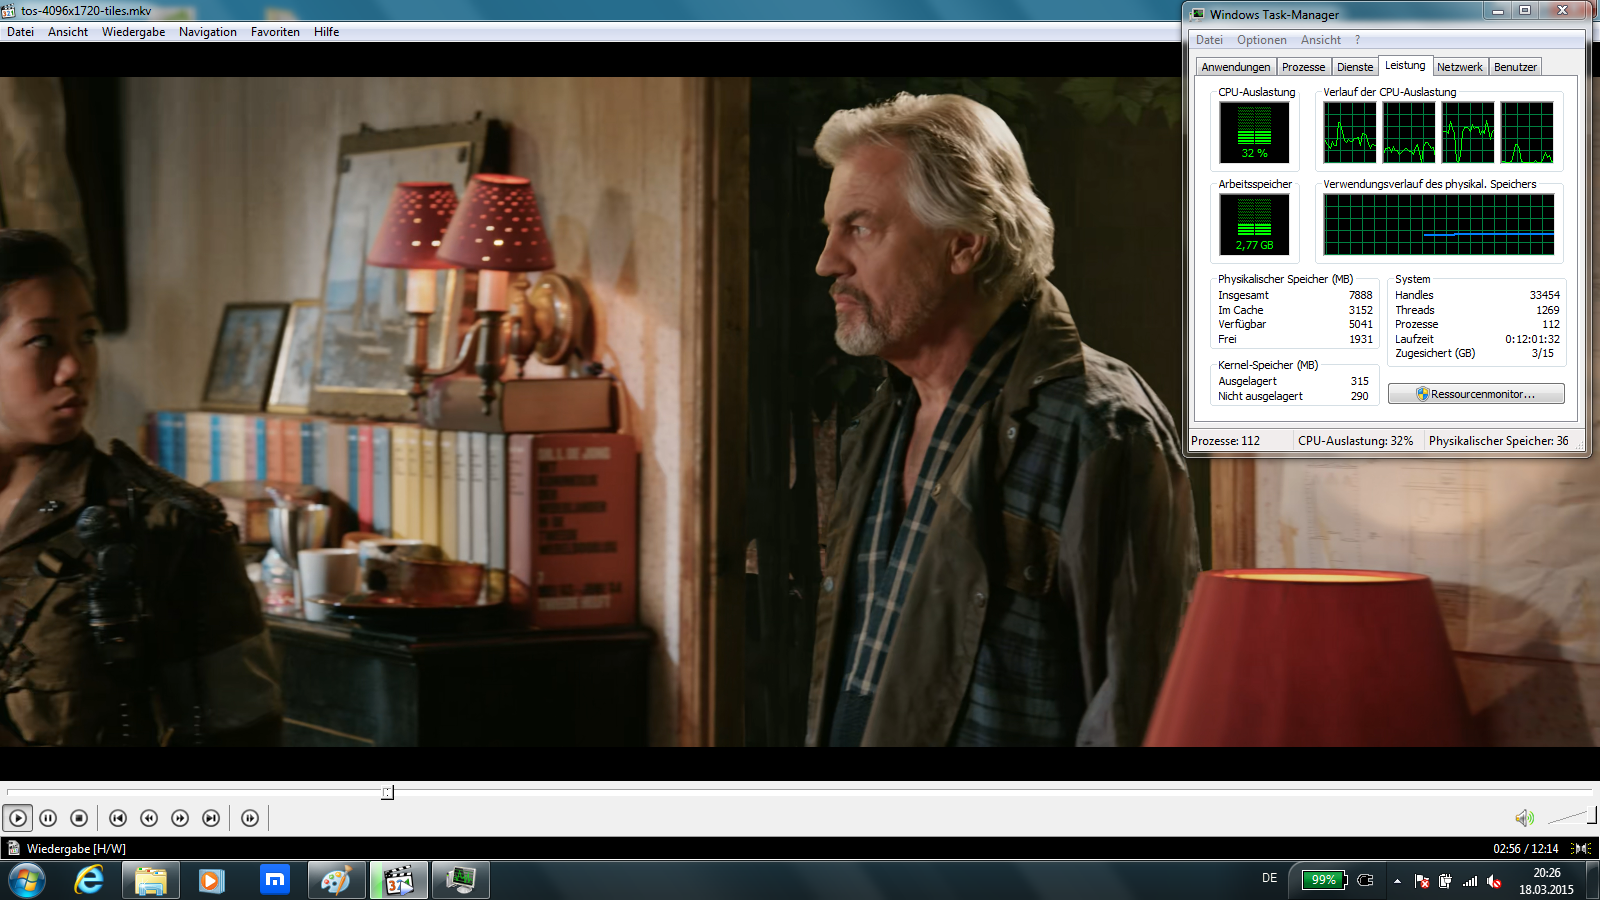The height and width of the screenshot is (900, 1600).
Task: Click the second CPU core history graph
Action: coord(1409,132)
